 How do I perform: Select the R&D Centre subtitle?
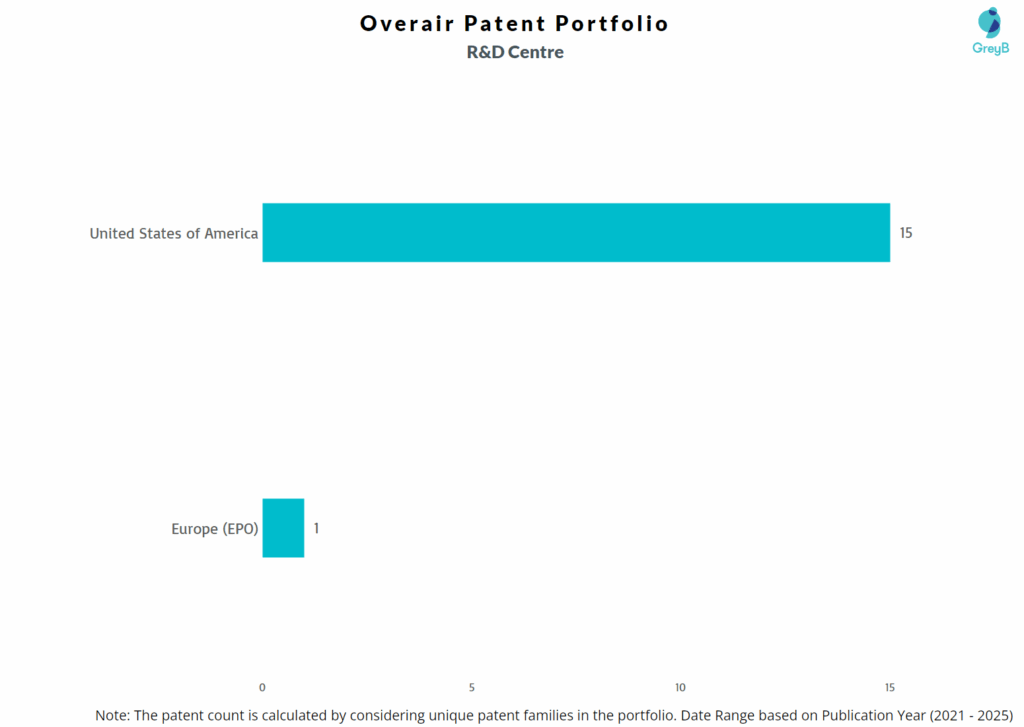tap(515, 52)
